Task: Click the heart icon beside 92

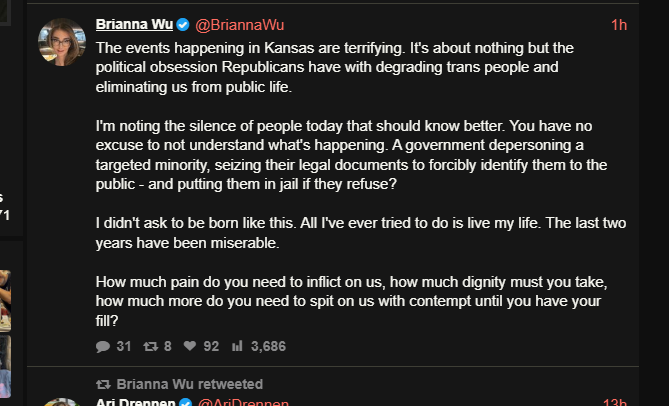Action: [x=190, y=346]
